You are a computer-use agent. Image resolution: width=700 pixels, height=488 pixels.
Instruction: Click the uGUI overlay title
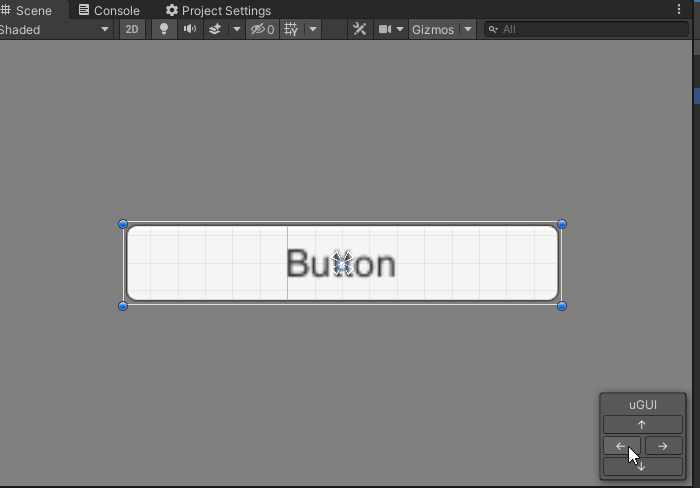(642, 405)
